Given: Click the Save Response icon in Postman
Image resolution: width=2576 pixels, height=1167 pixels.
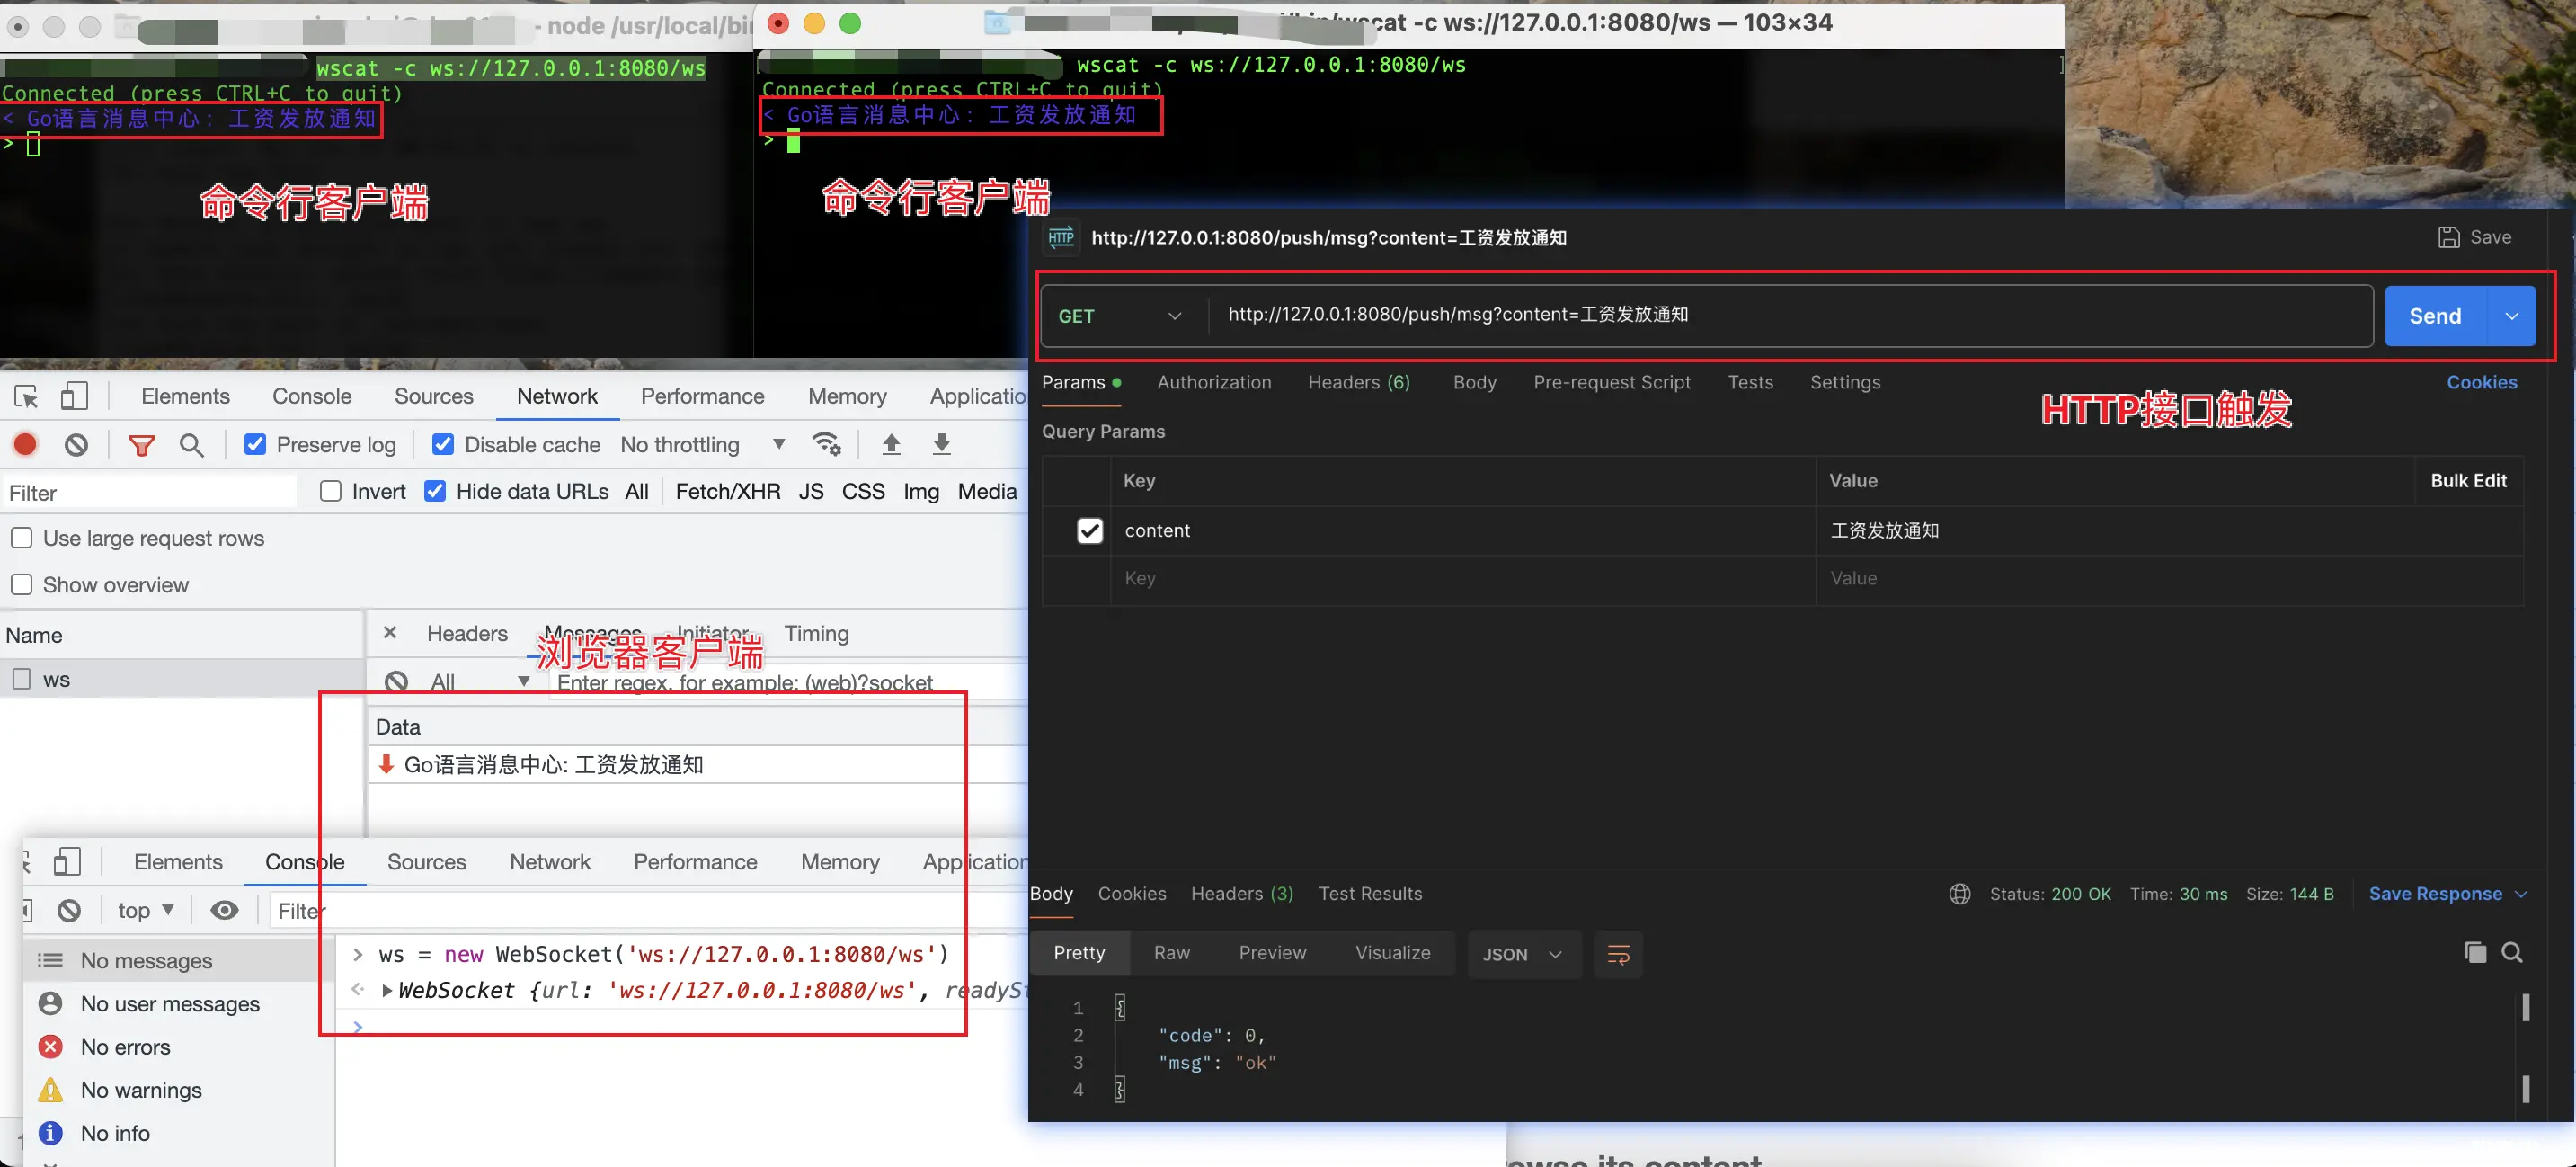Looking at the screenshot, I should pos(2437,893).
